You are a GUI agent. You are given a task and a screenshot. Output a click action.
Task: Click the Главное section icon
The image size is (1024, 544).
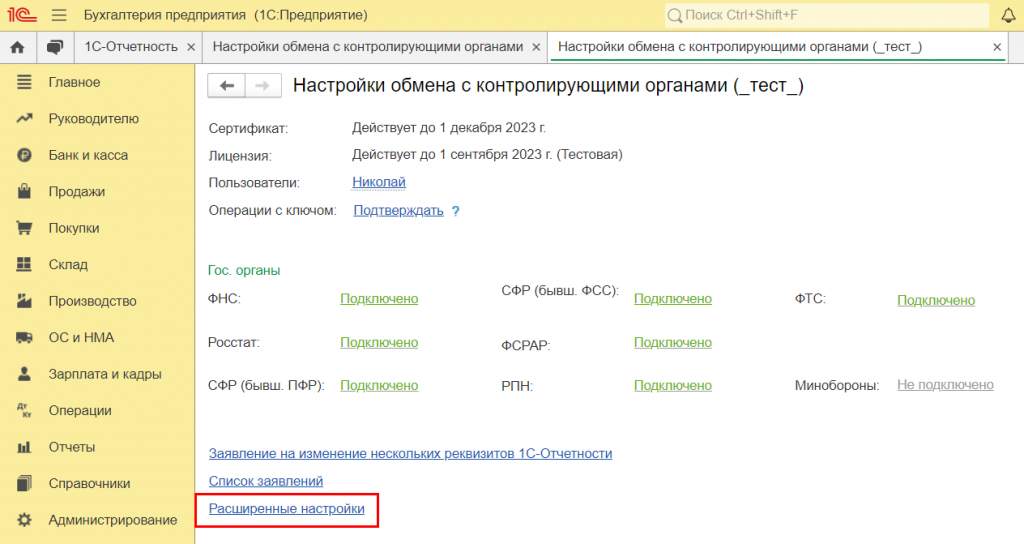tap(24, 82)
